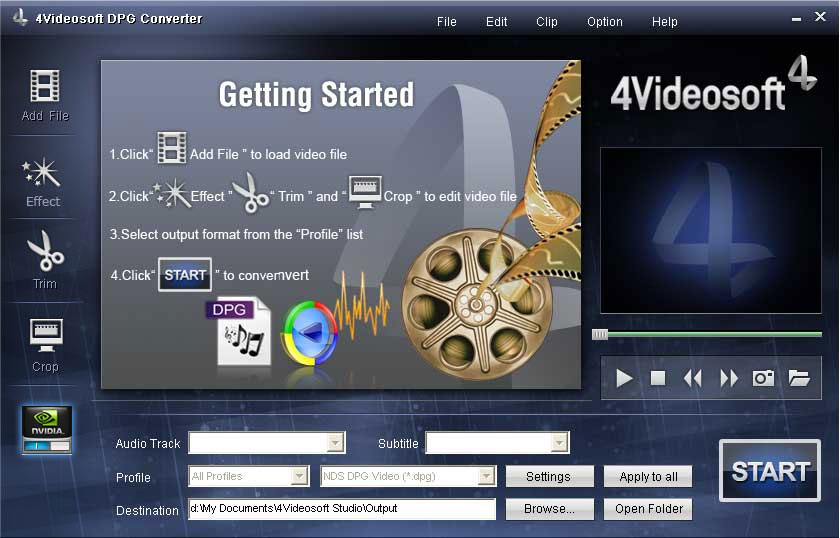Open the snapshot folder icon
The height and width of the screenshot is (538, 840).
tap(799, 378)
